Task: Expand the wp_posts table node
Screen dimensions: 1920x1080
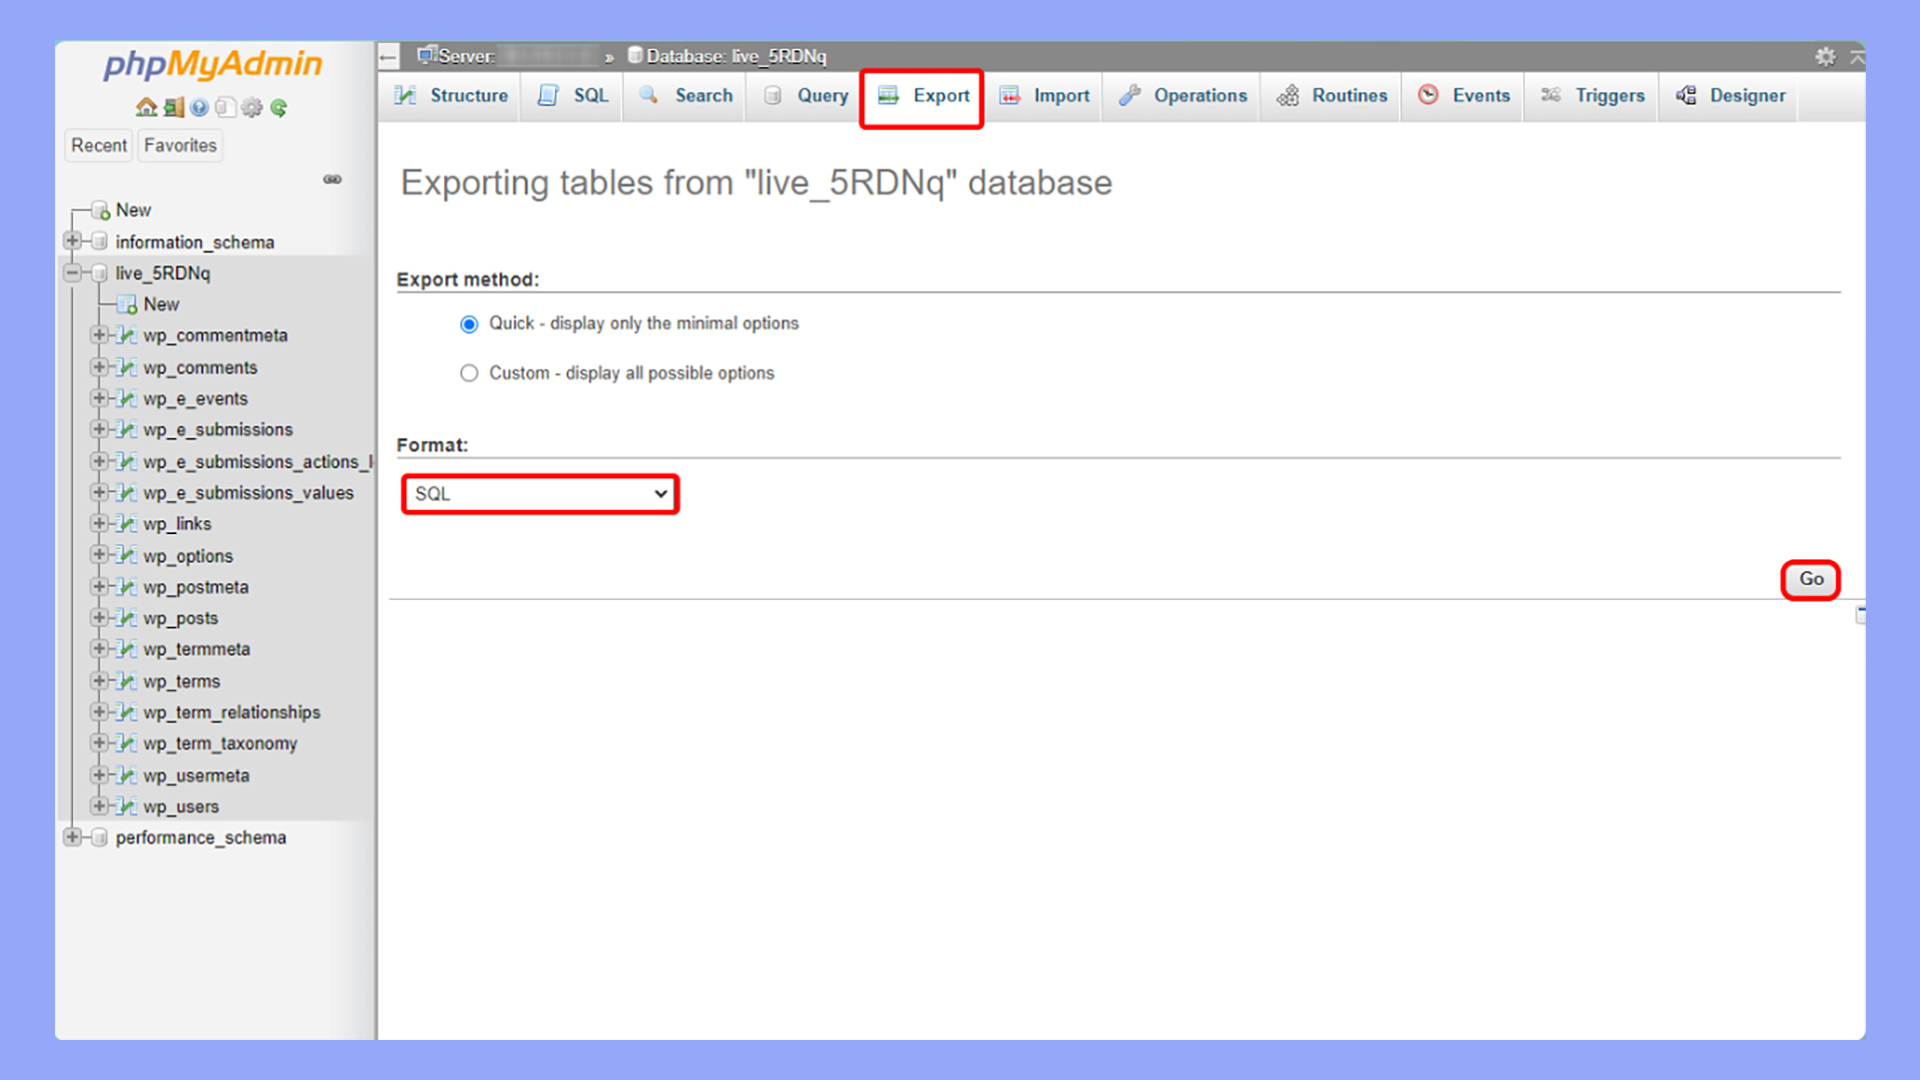Action: pyautogui.click(x=99, y=618)
